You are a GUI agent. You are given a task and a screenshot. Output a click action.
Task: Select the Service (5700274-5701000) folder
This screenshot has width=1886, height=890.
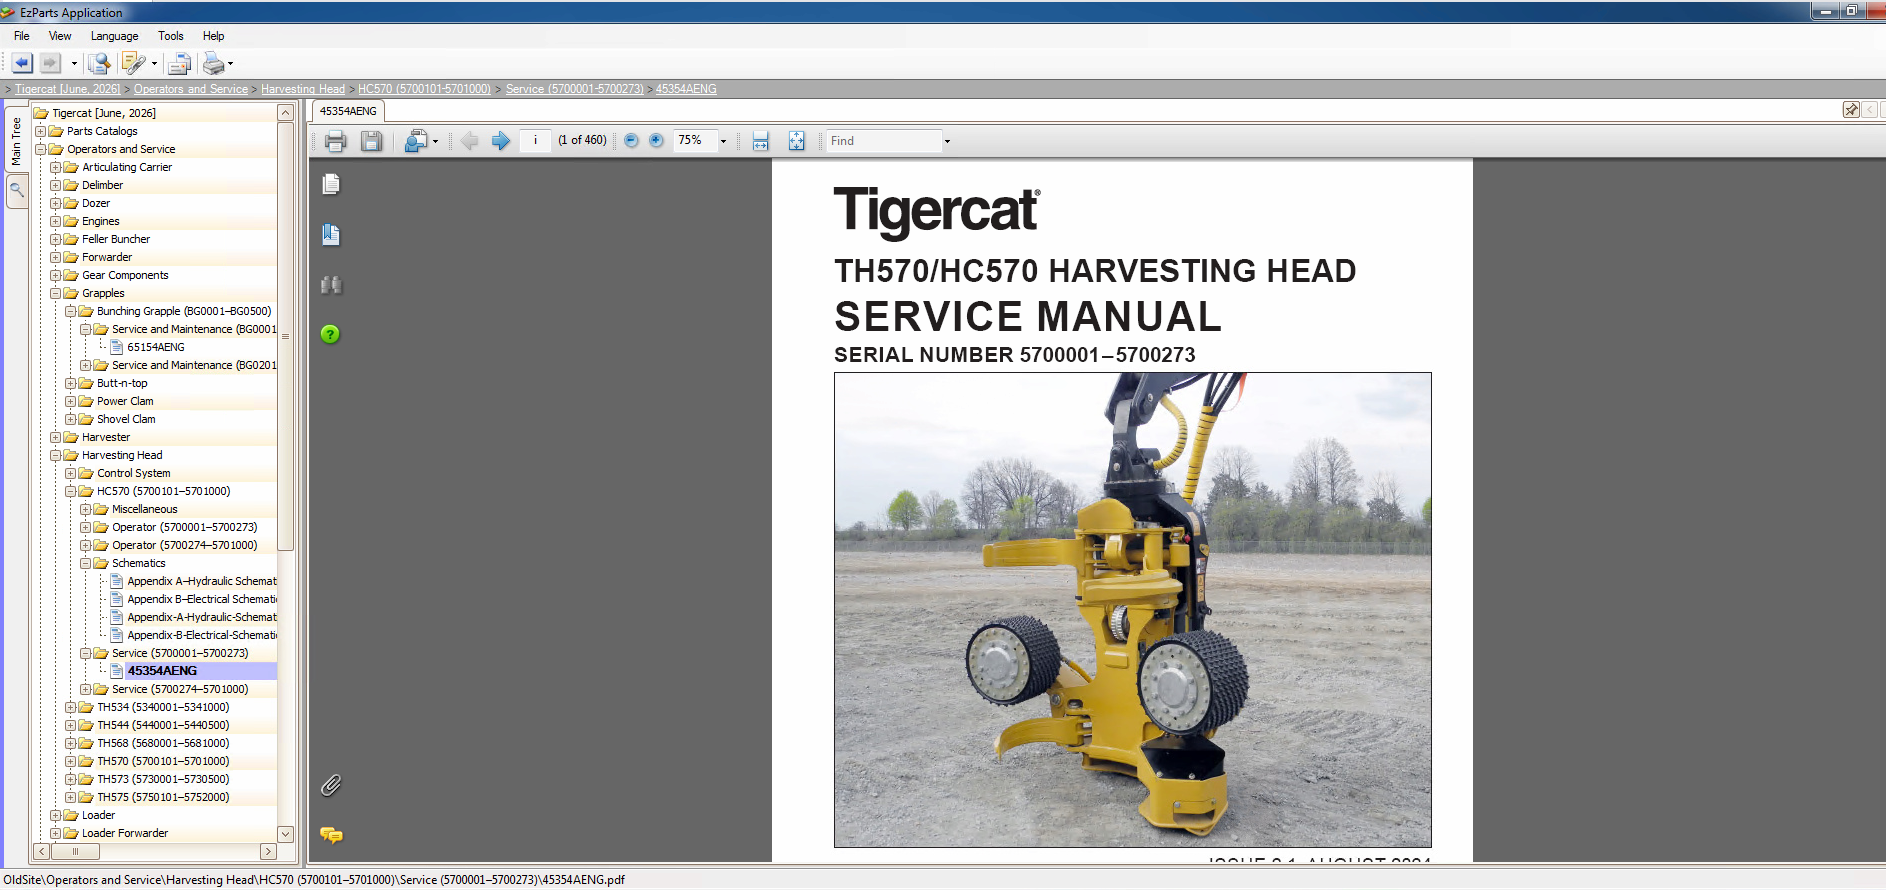coord(180,689)
